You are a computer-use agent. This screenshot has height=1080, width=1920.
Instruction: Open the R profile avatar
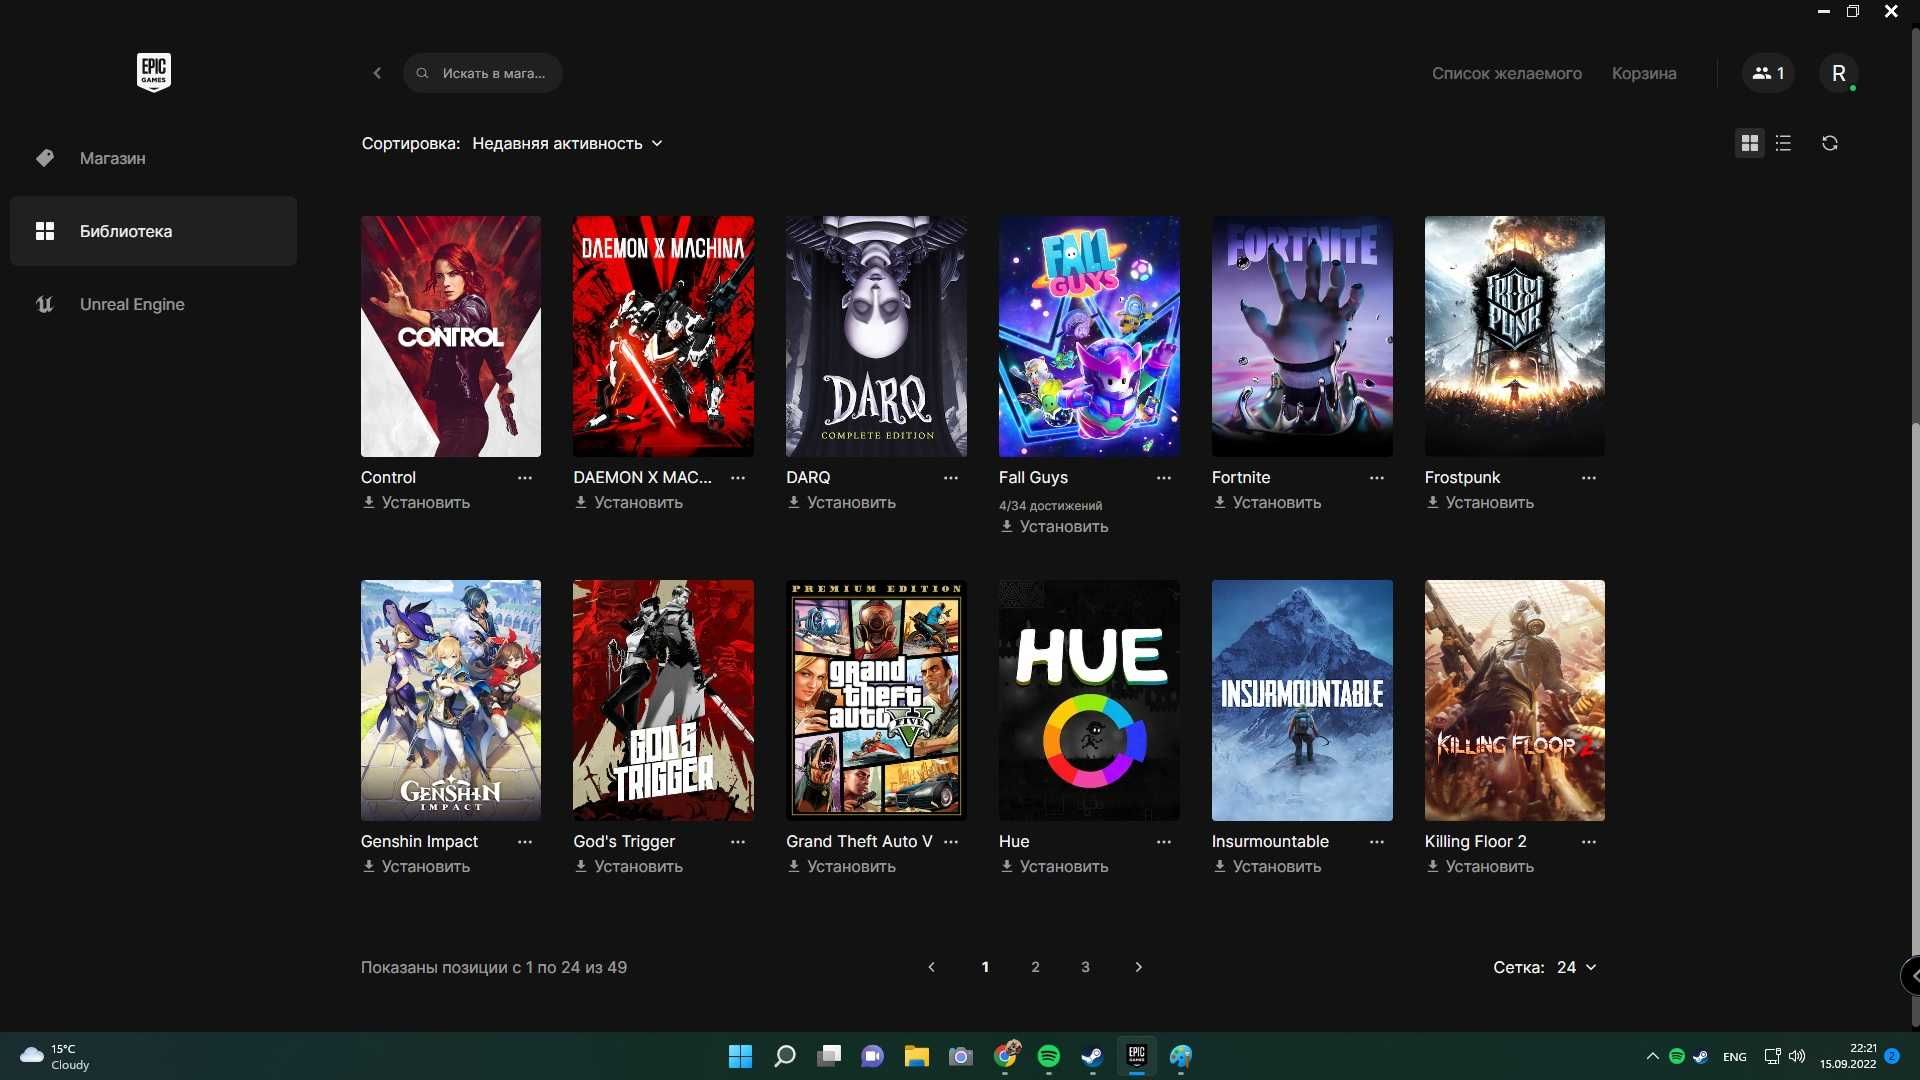click(x=1838, y=73)
